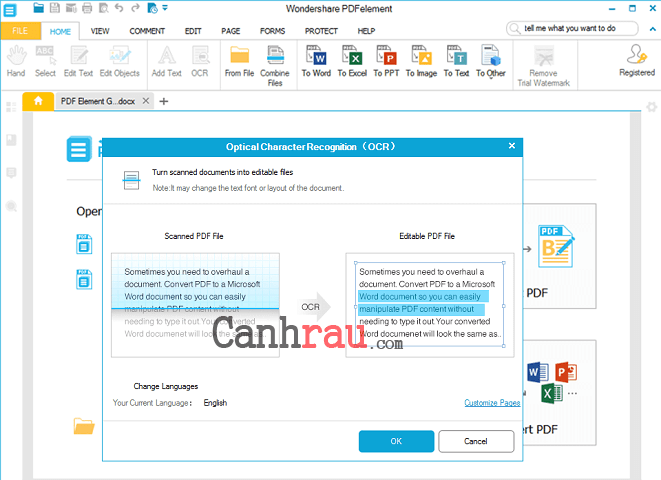Redo the last action
The height and width of the screenshot is (480, 661).
[x=135, y=8]
